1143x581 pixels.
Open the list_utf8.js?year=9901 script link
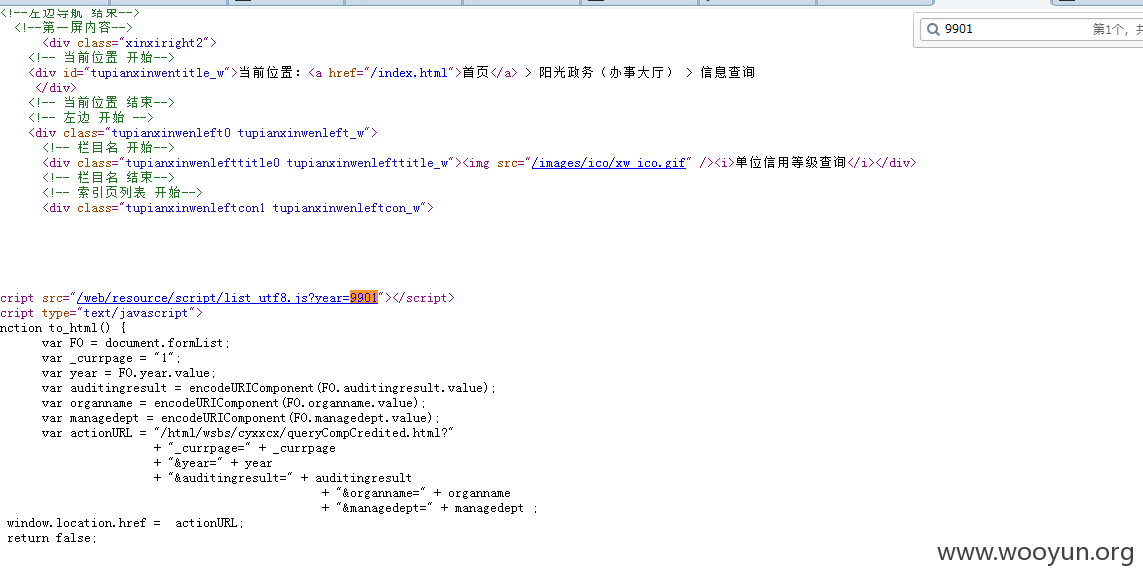(x=227, y=297)
